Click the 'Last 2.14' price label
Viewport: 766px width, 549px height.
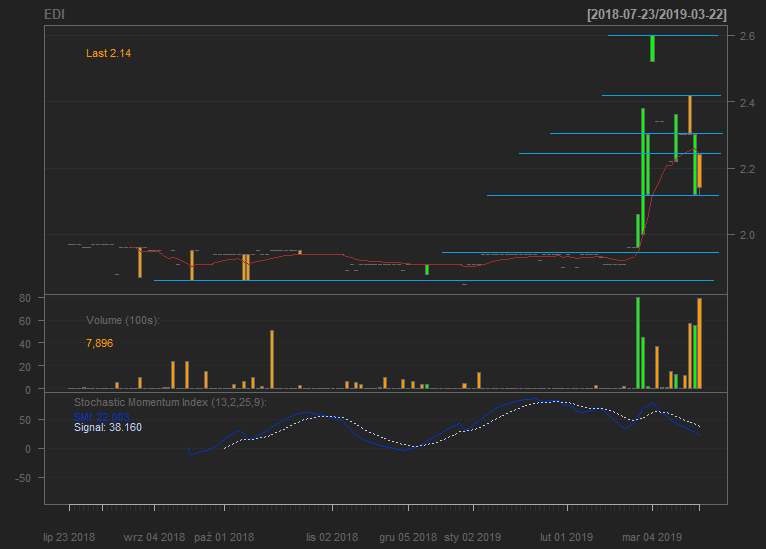point(108,53)
